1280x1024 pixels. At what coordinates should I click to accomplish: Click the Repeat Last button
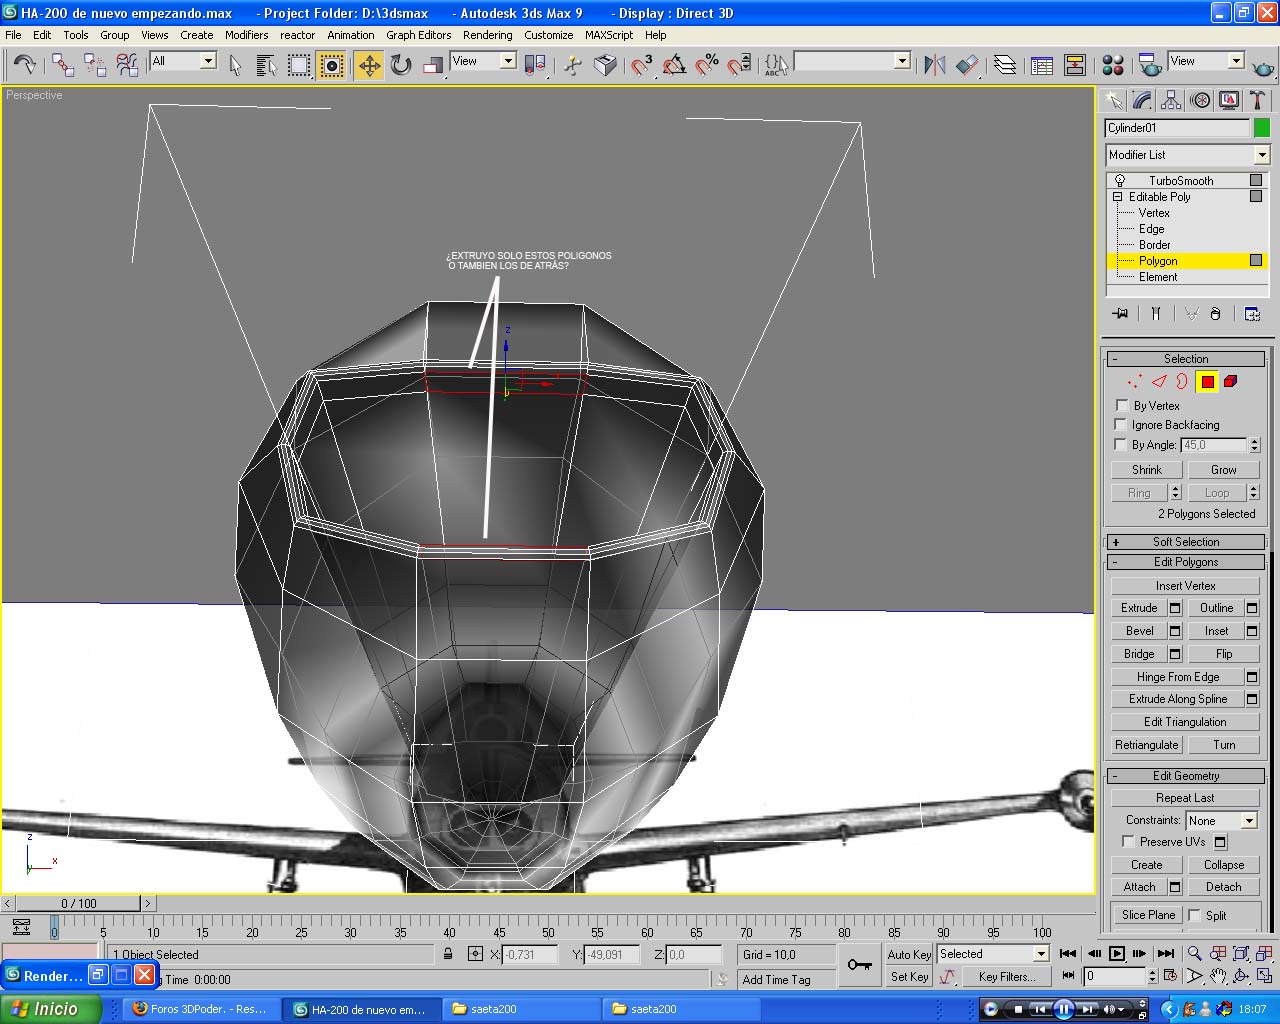[x=1185, y=798]
